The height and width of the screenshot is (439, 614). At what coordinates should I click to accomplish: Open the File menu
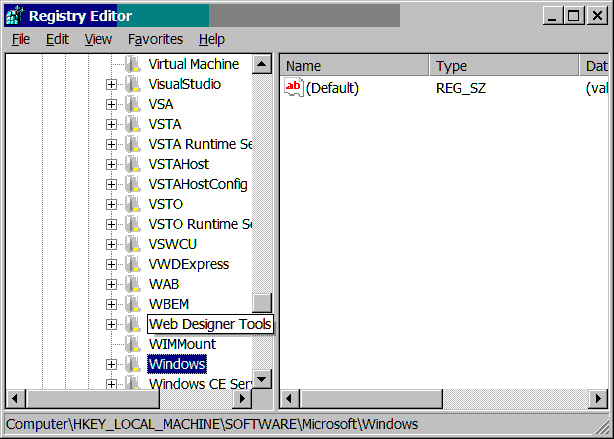[x=21, y=39]
